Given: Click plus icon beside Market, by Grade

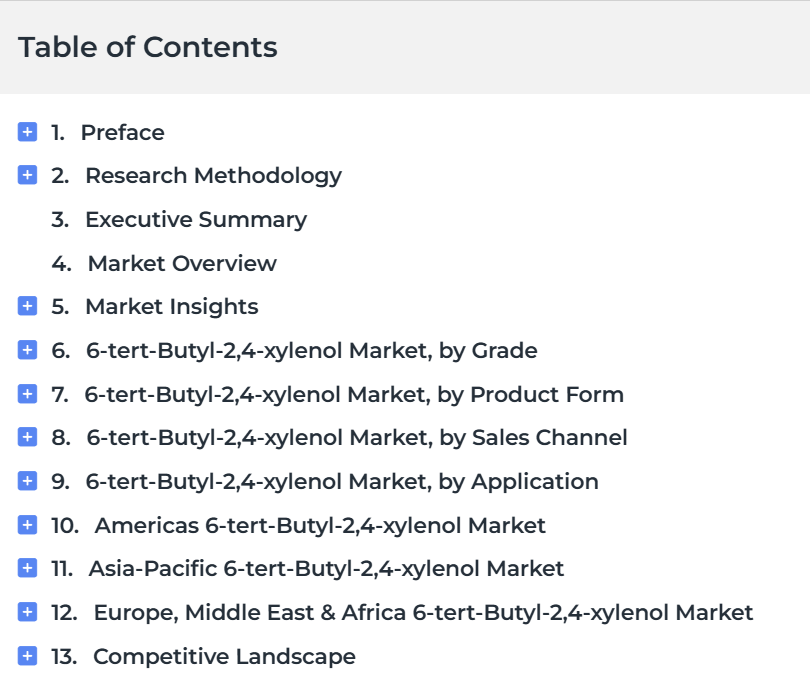Looking at the screenshot, I should pos(27,350).
